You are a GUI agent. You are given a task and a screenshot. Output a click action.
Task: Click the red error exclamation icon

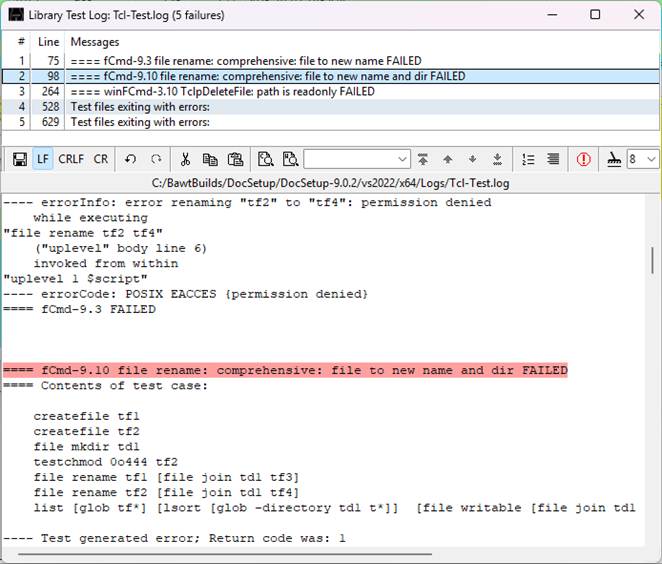click(584, 159)
